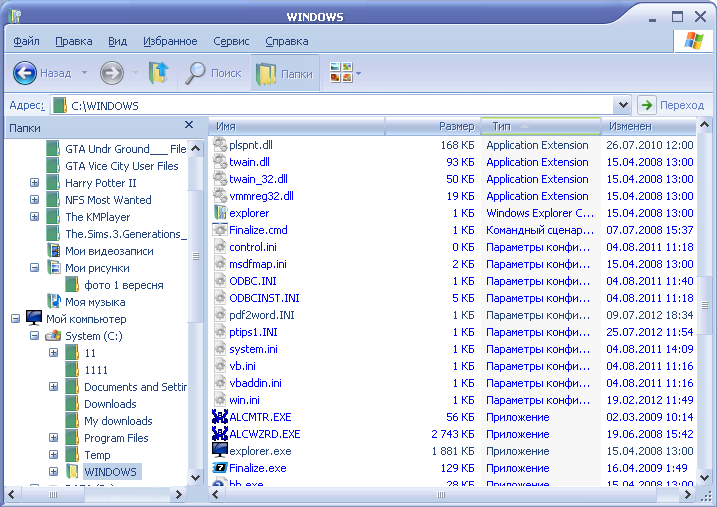Sort by the Имя column header

(296, 126)
